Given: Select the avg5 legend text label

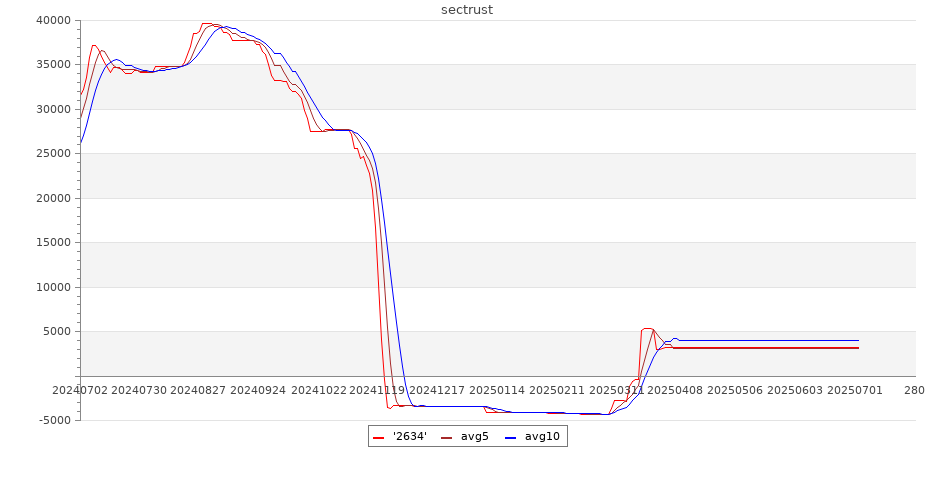Looking at the screenshot, I should [x=475, y=436].
